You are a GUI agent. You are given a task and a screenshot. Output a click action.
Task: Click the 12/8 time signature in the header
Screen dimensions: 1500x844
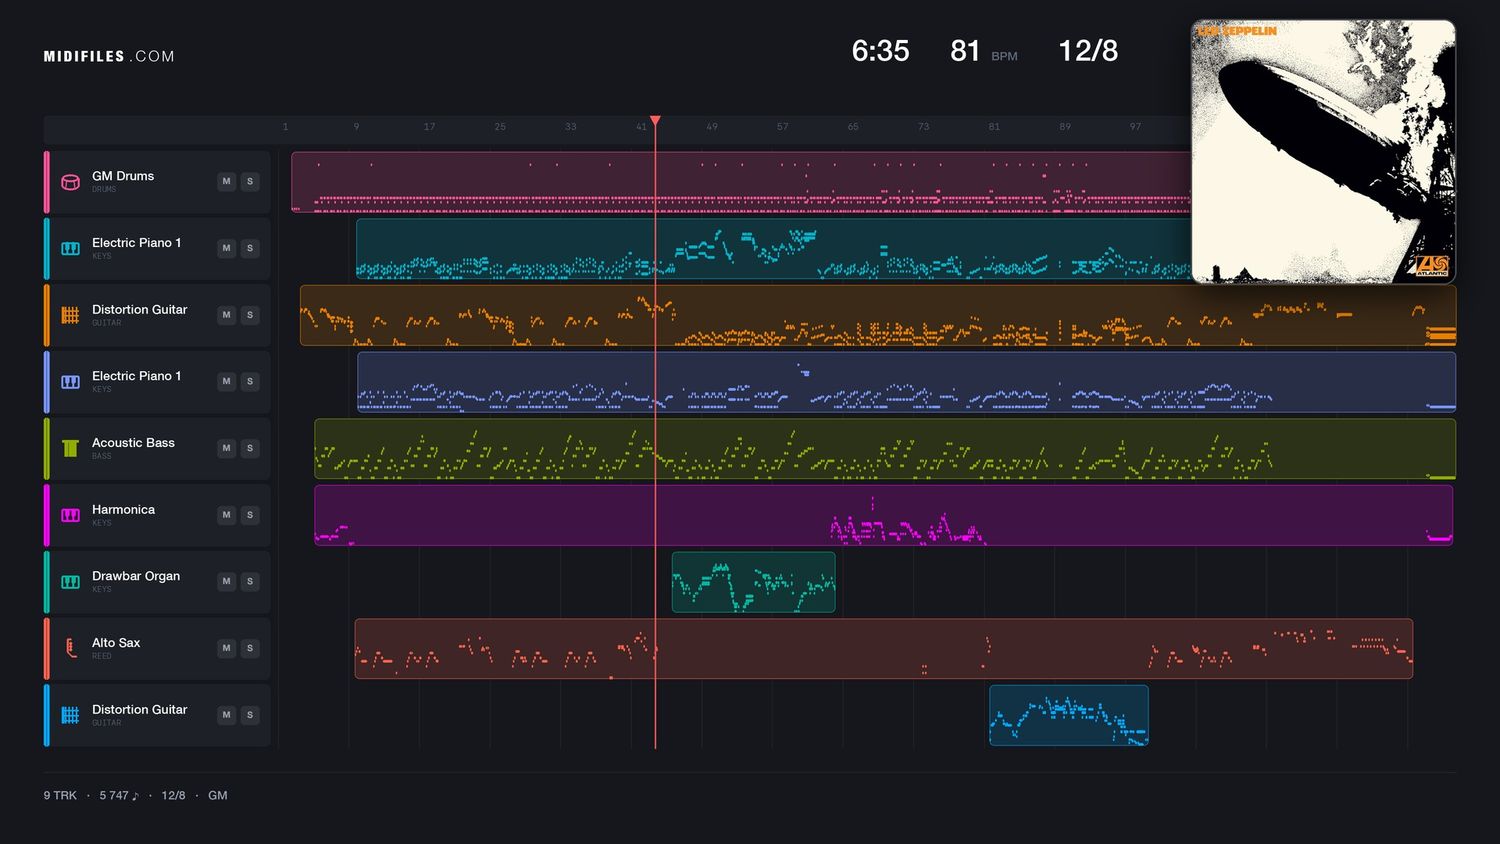[x=1088, y=51]
